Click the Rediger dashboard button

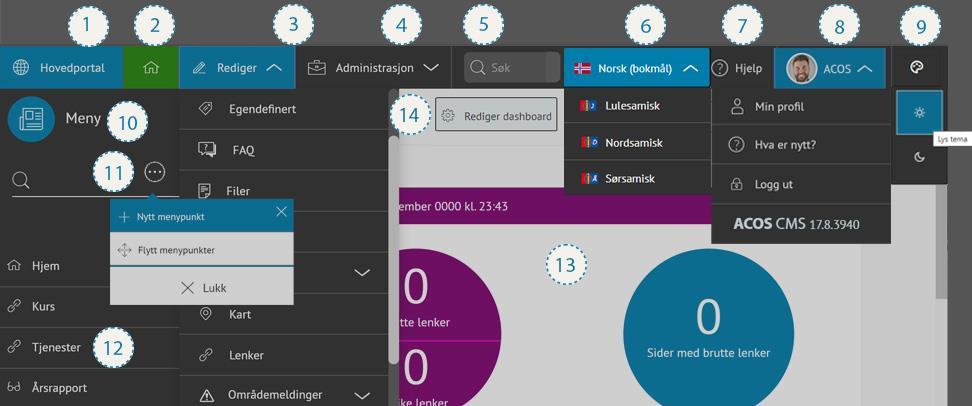497,116
